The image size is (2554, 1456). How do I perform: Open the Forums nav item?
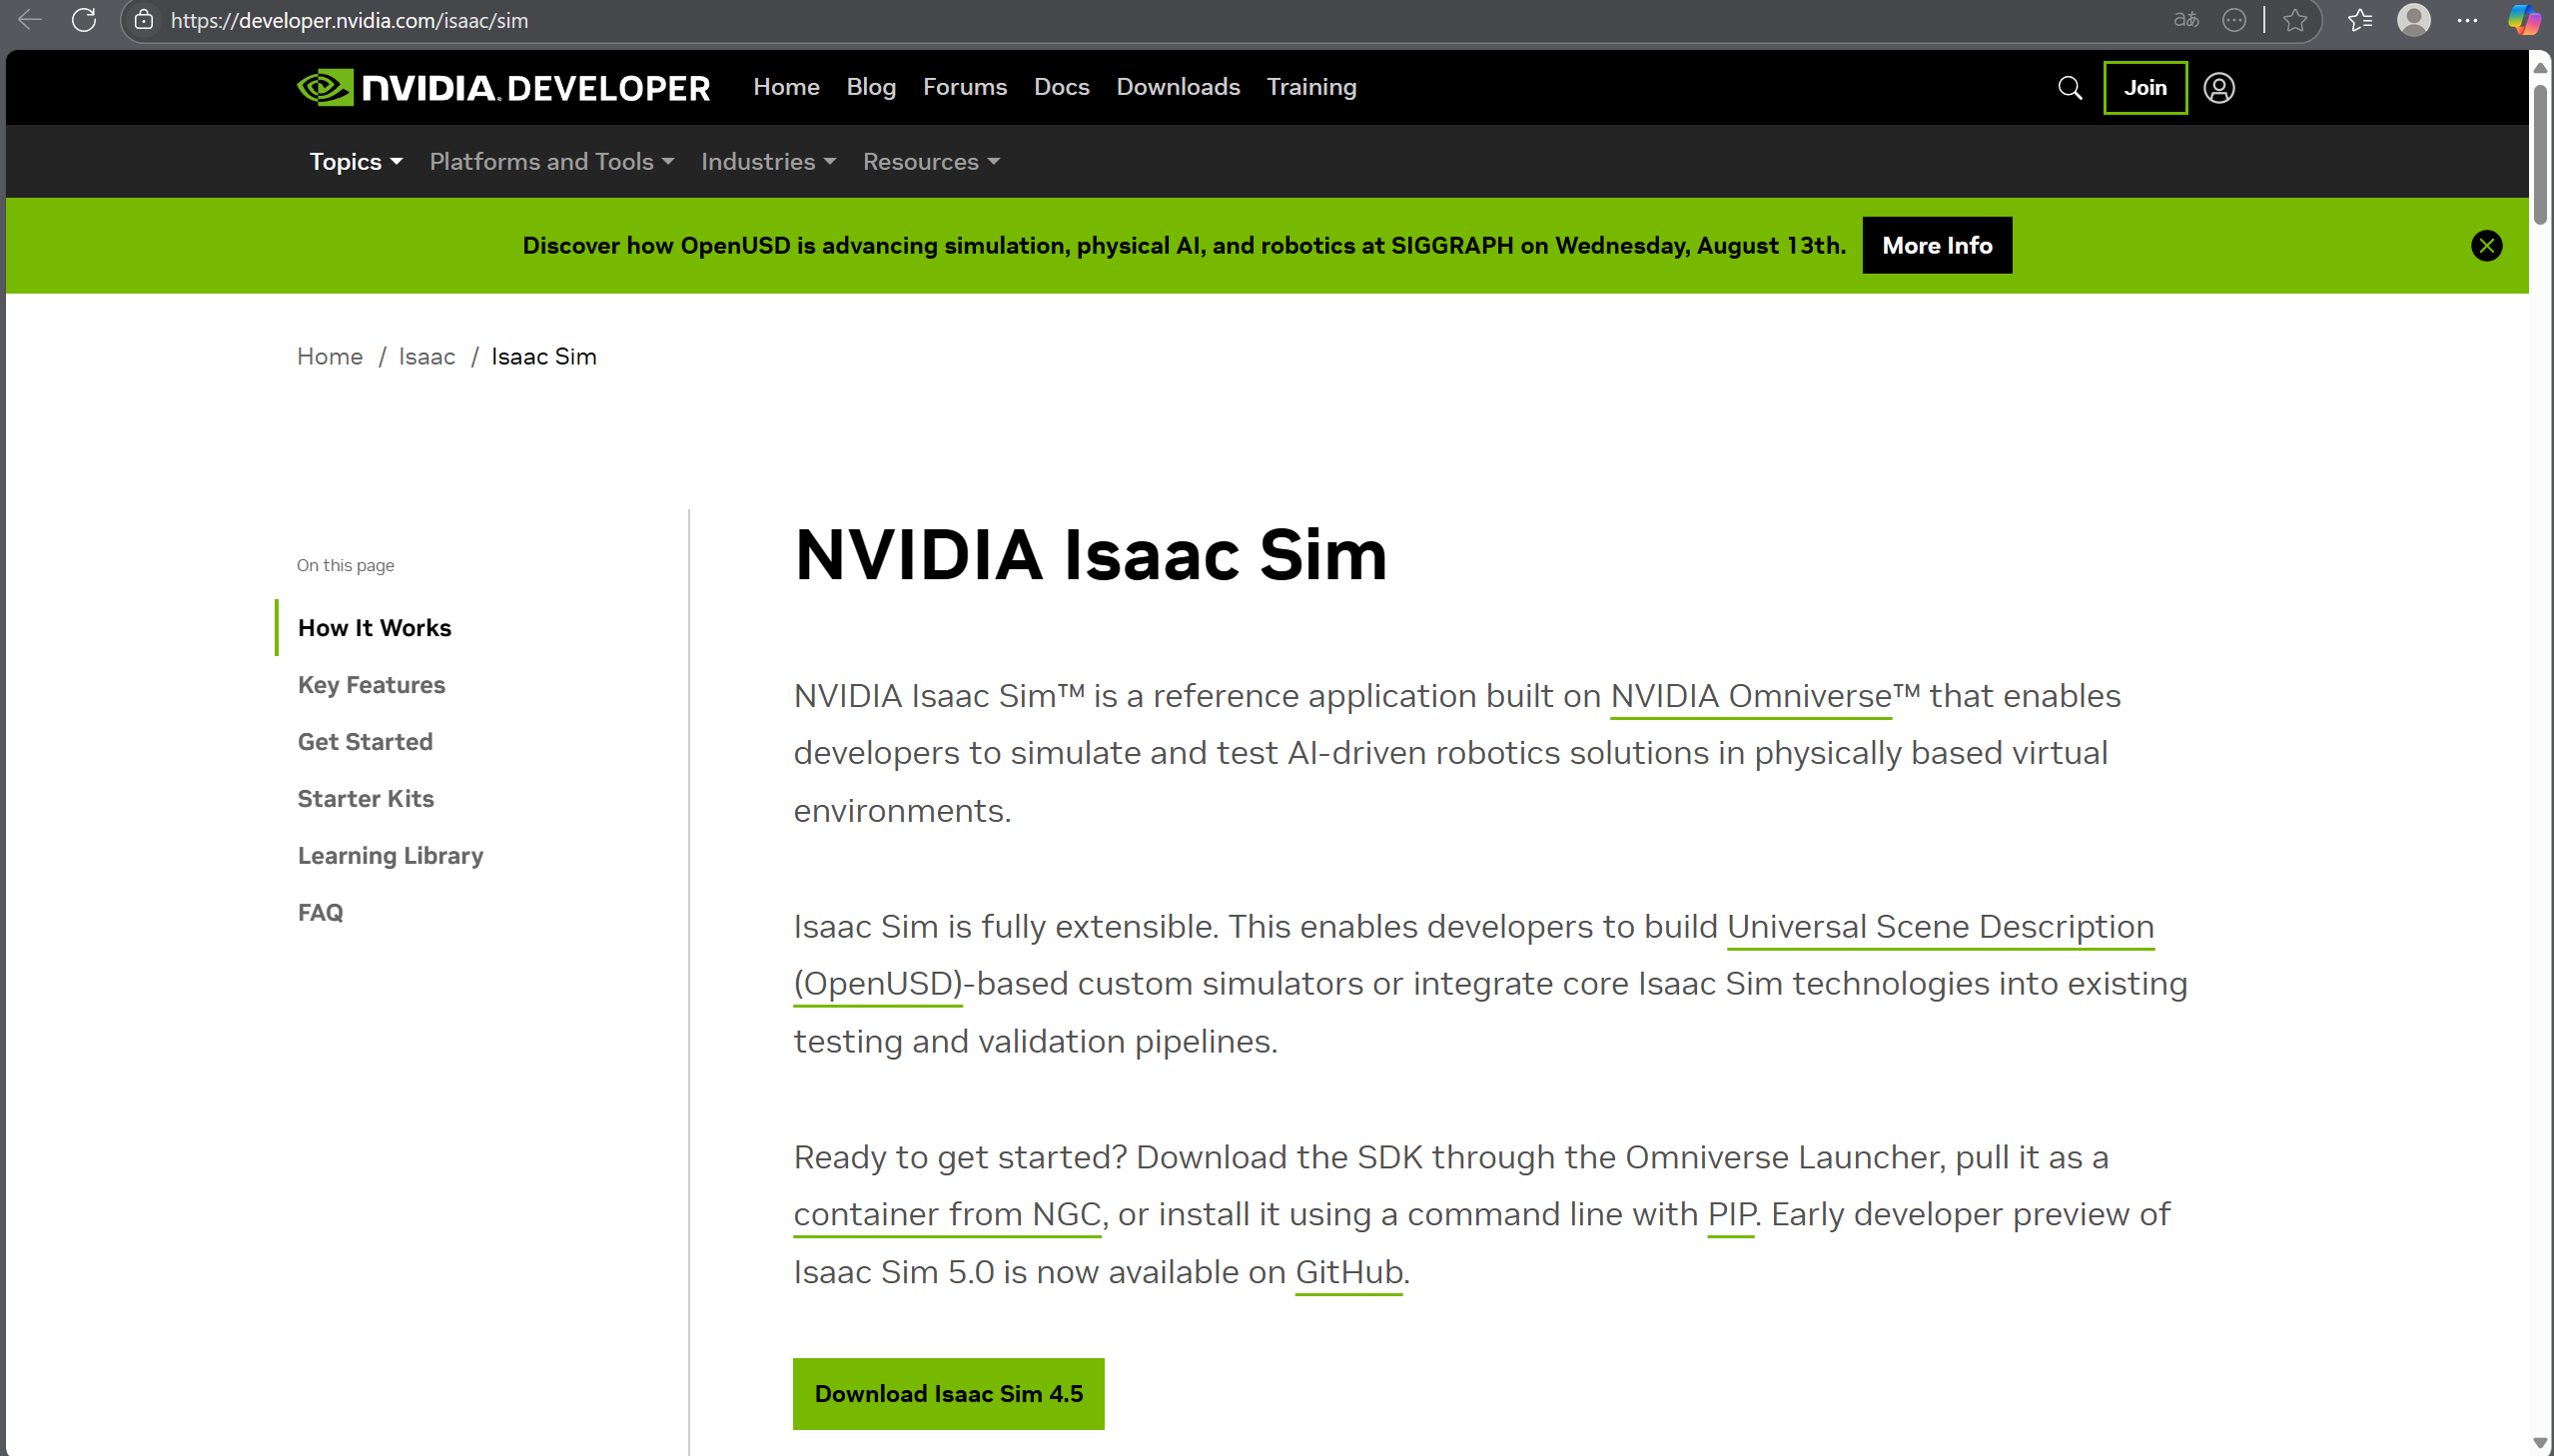(x=965, y=87)
